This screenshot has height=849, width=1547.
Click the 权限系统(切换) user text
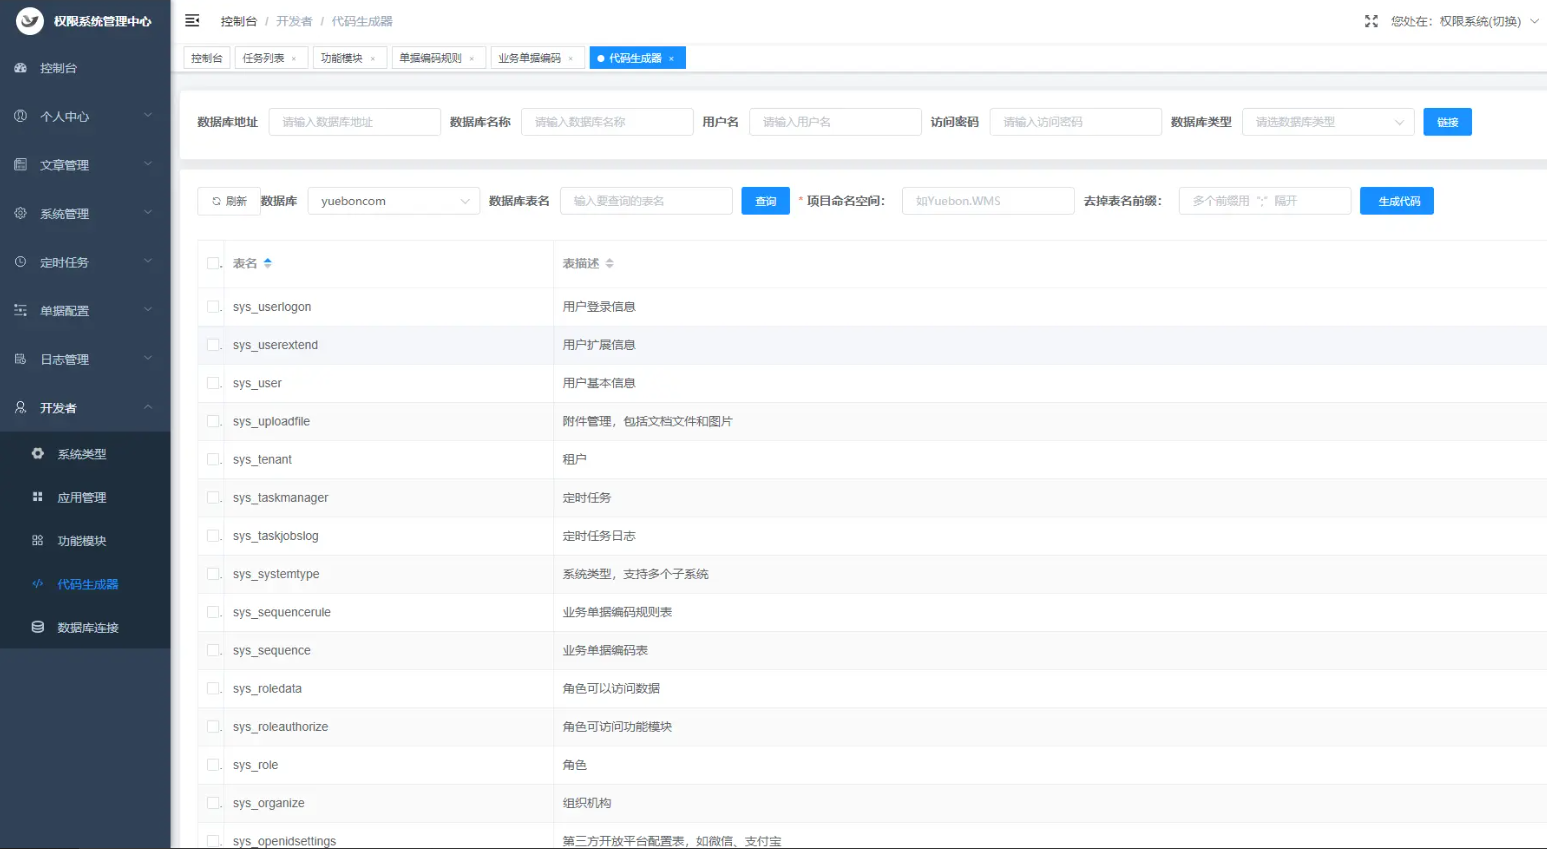[x=1480, y=21]
